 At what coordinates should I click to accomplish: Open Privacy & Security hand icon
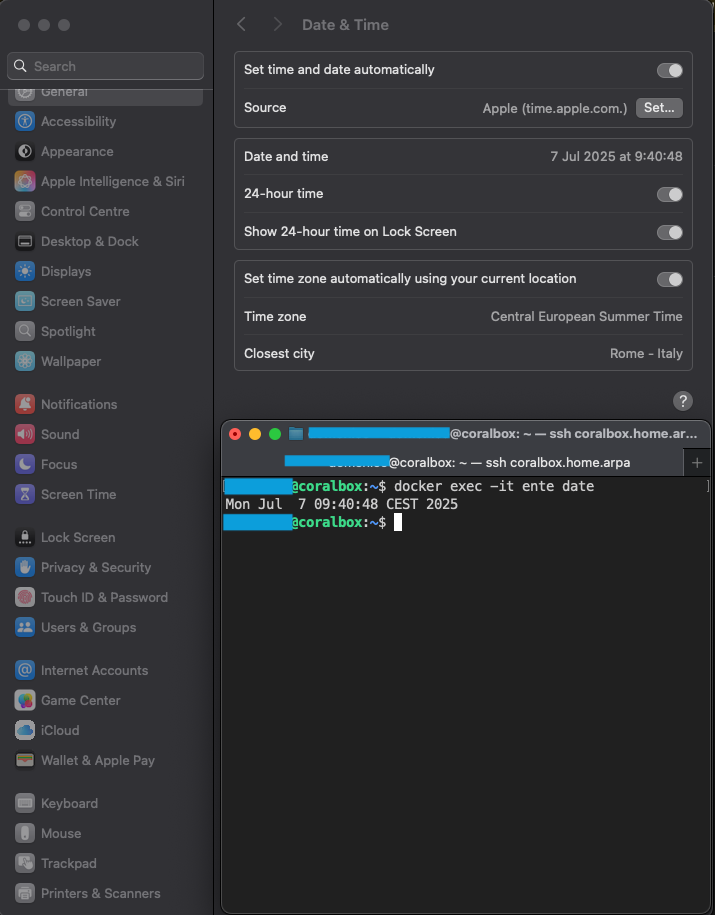pyautogui.click(x=25, y=567)
